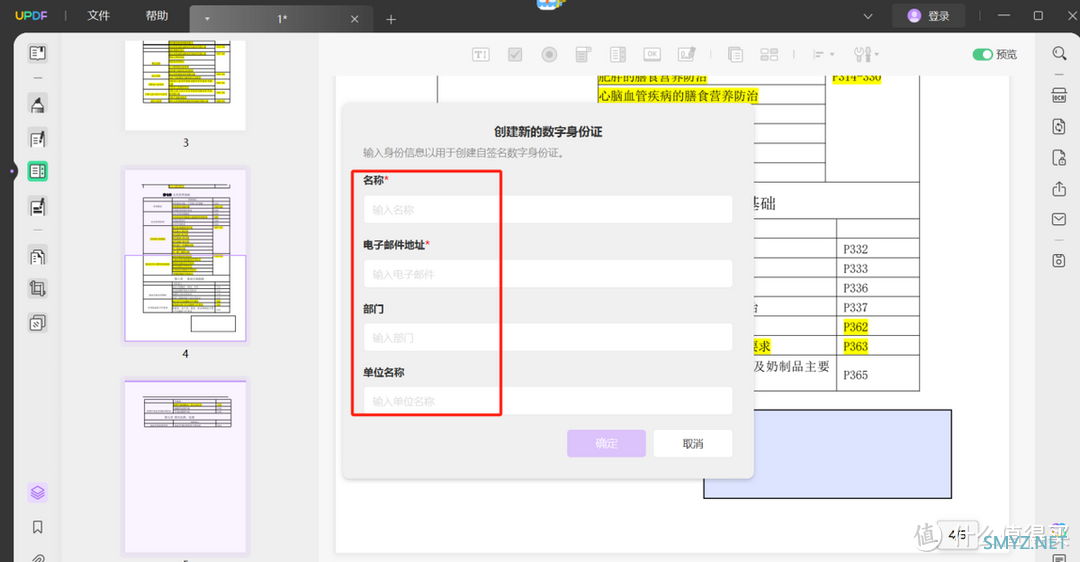Select the document tab labeled 1*

click(281, 19)
